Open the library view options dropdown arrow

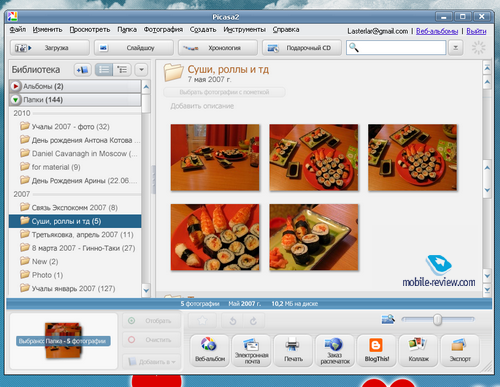point(141,70)
